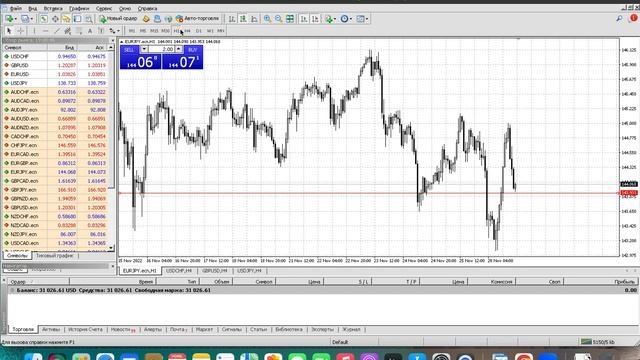Image resolution: width=640 pixels, height=360 pixels.
Task: Open the Сервис menu
Action: click(104, 8)
